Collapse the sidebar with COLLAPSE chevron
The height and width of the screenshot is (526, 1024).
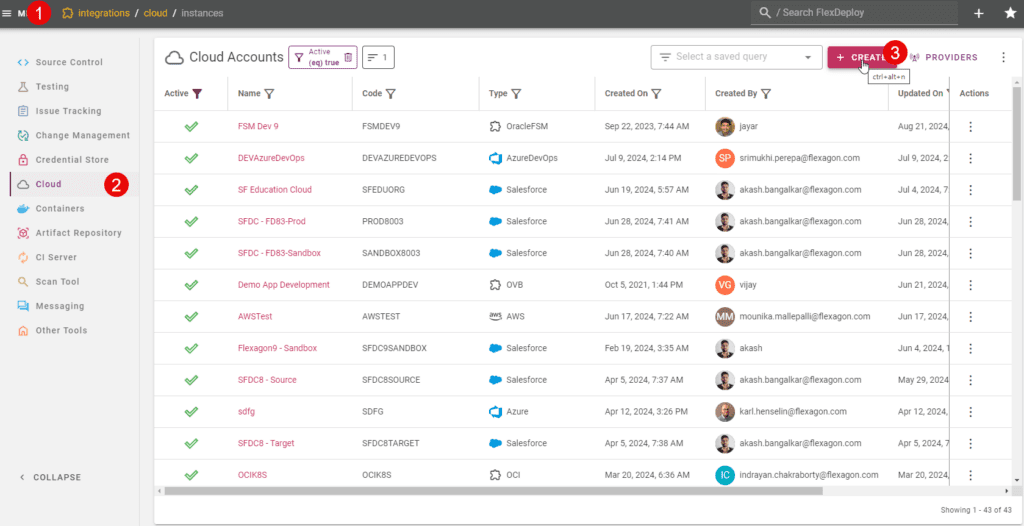pos(50,477)
